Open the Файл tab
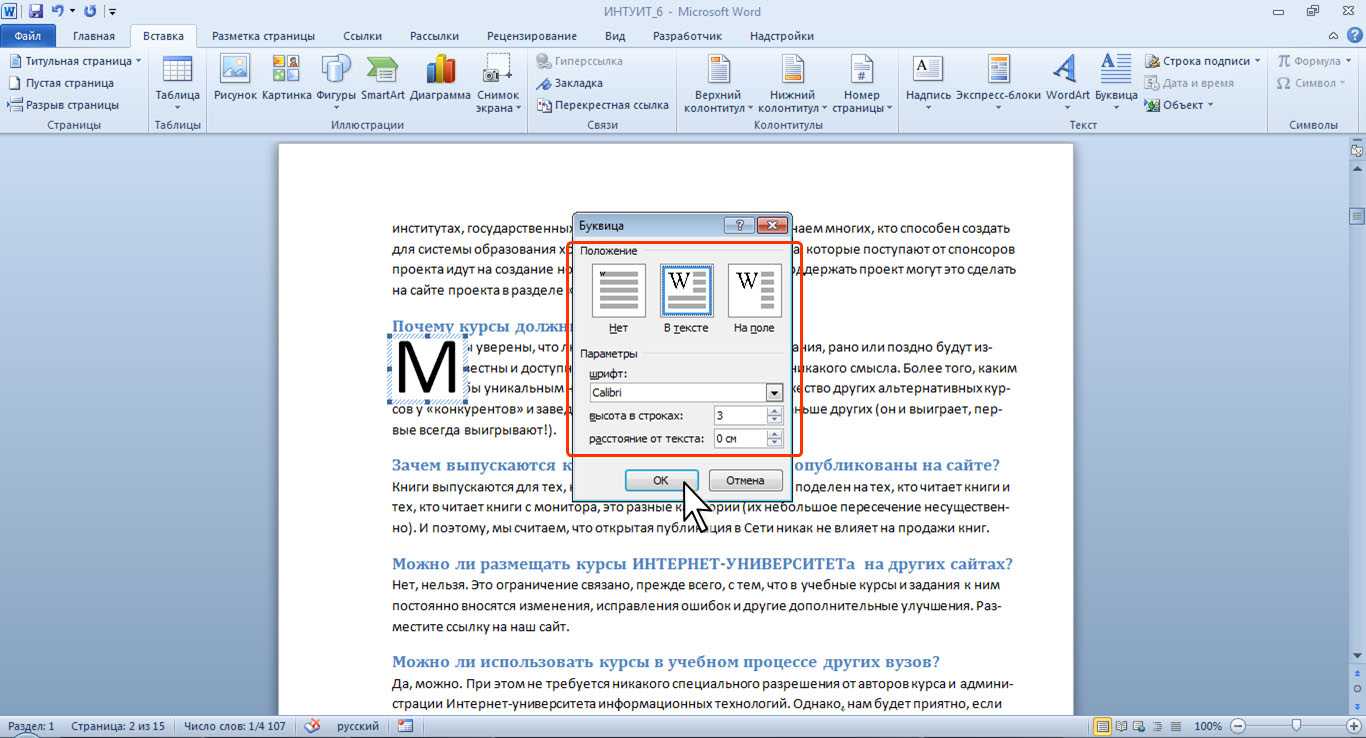Viewport: 1366px width, 738px height. tap(28, 36)
